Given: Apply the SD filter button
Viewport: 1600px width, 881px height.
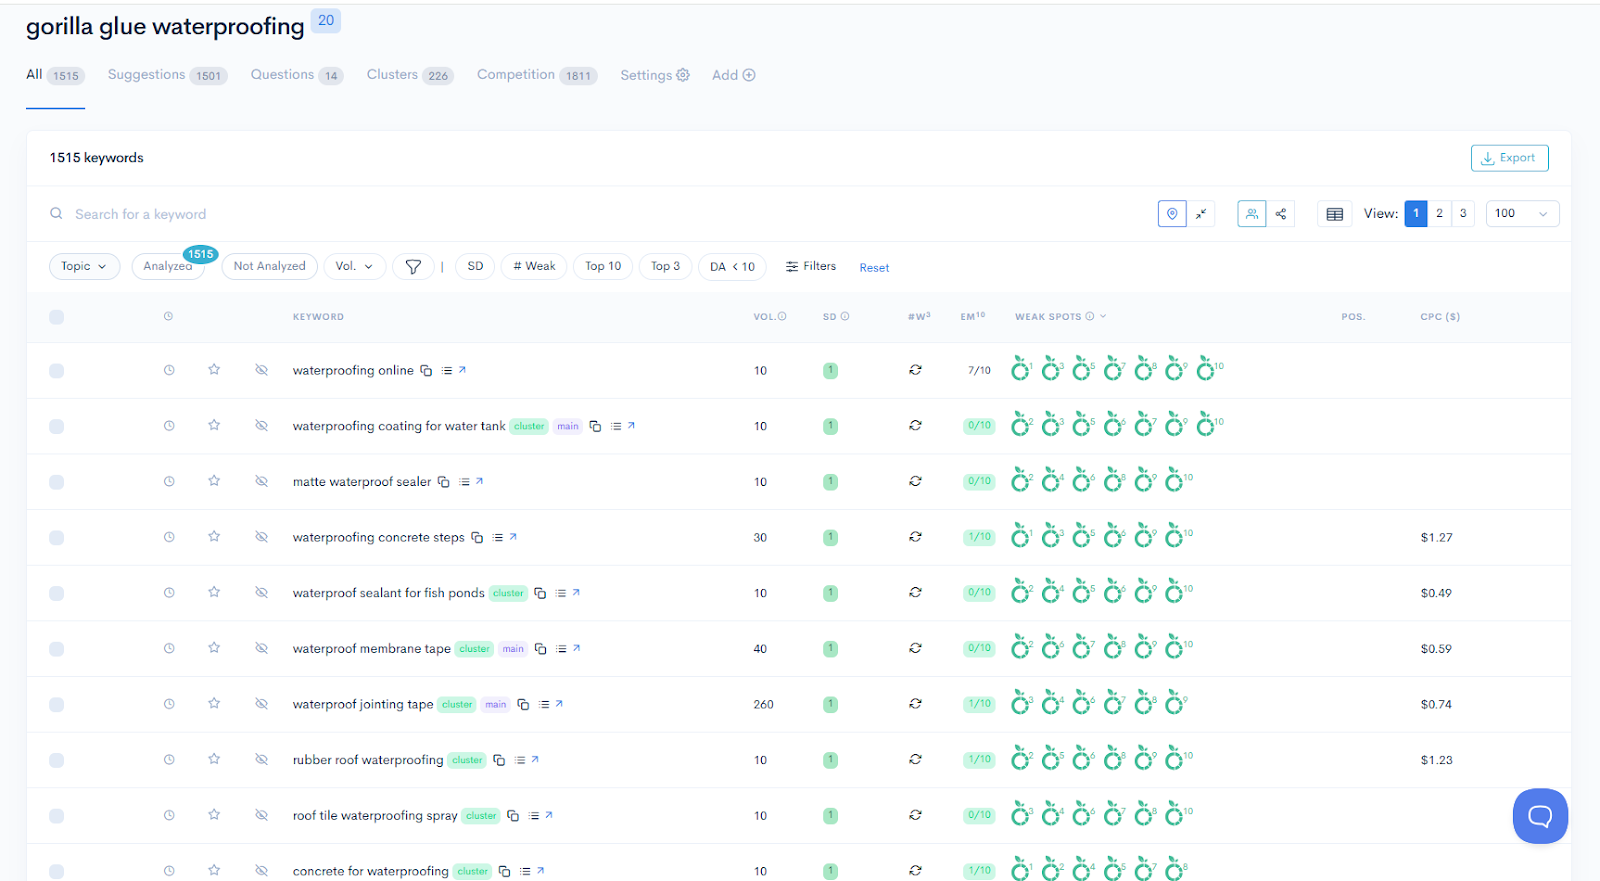Looking at the screenshot, I should [x=475, y=266].
